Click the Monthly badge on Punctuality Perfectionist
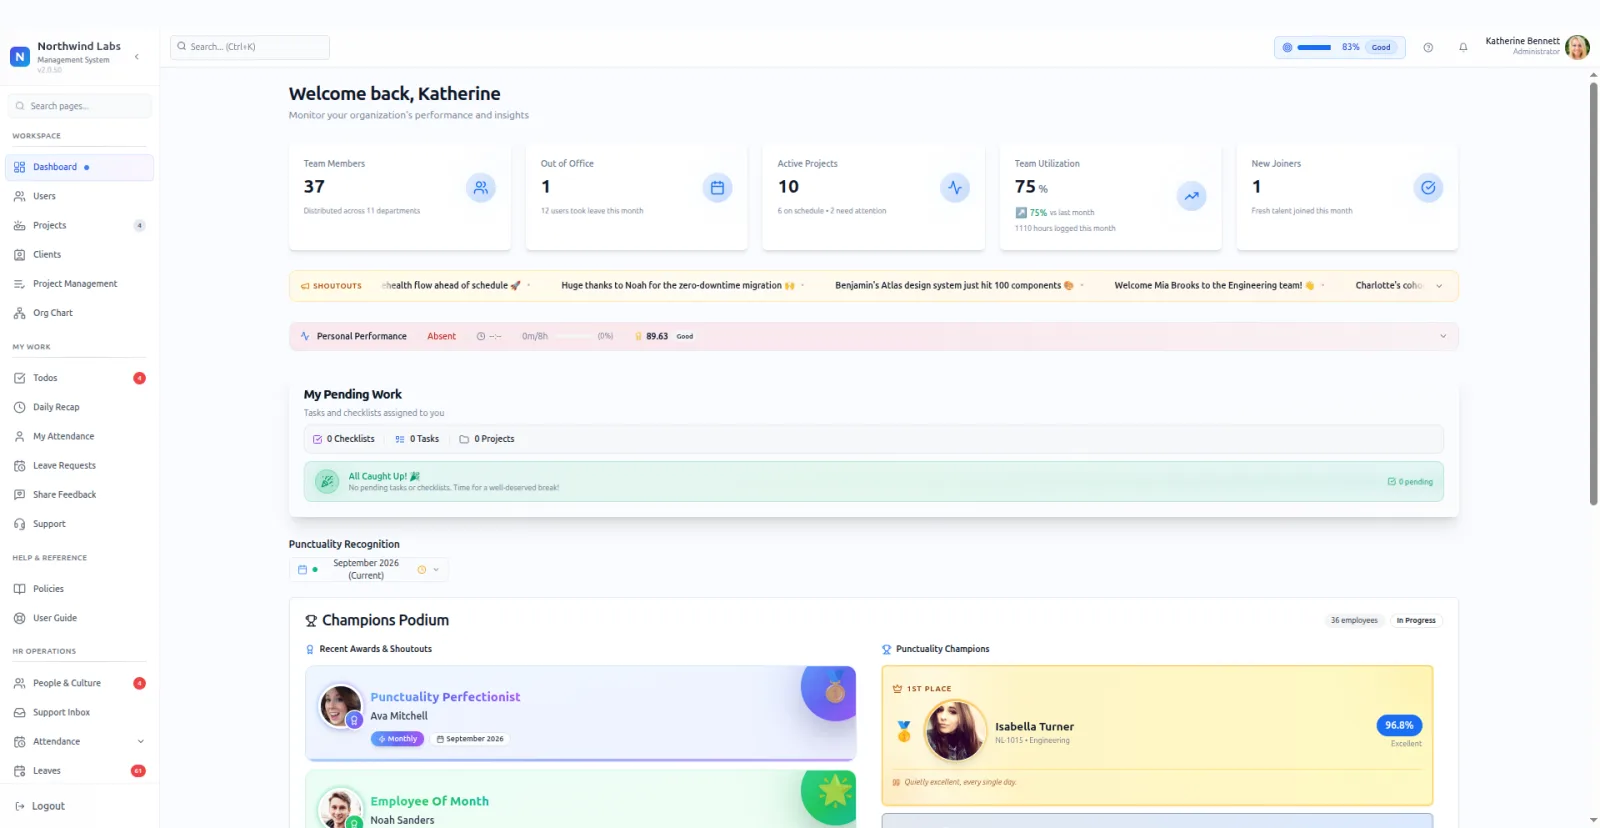Screen dimensions: 1600x828 pos(397,739)
